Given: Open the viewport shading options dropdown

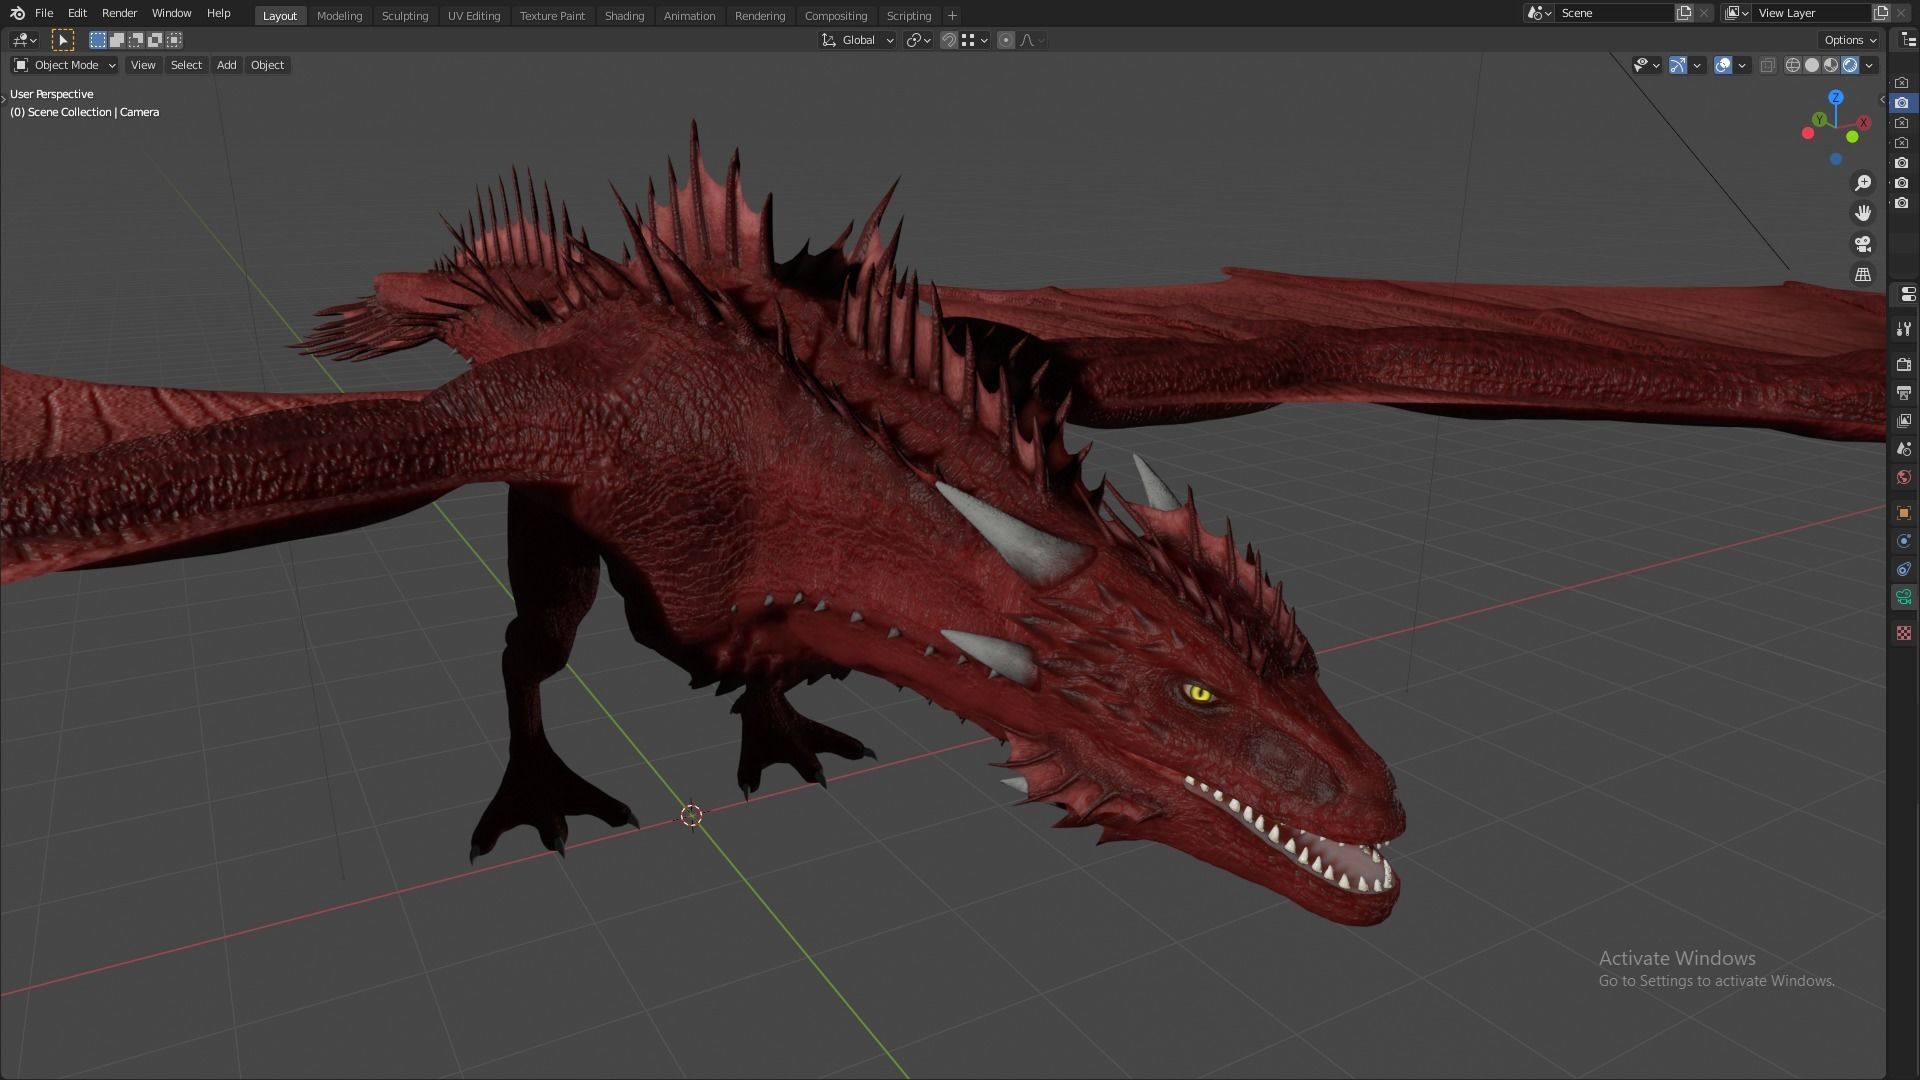Looking at the screenshot, I should pos(1869,65).
